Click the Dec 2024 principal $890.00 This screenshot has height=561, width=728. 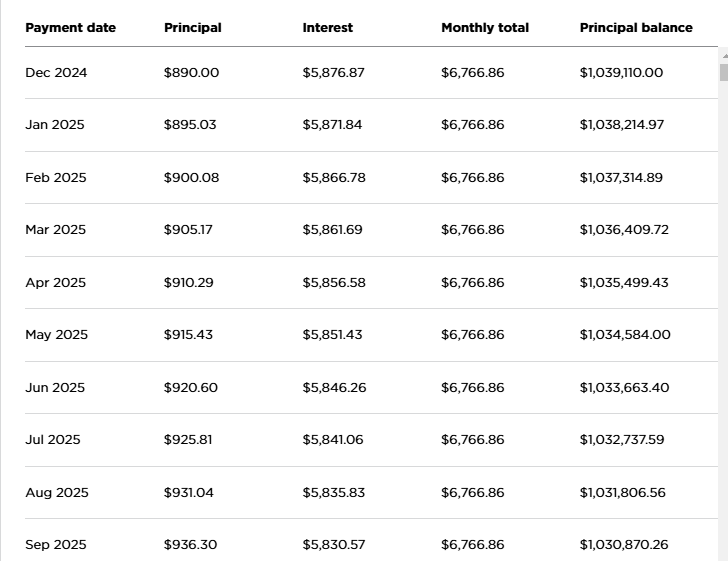tap(191, 72)
